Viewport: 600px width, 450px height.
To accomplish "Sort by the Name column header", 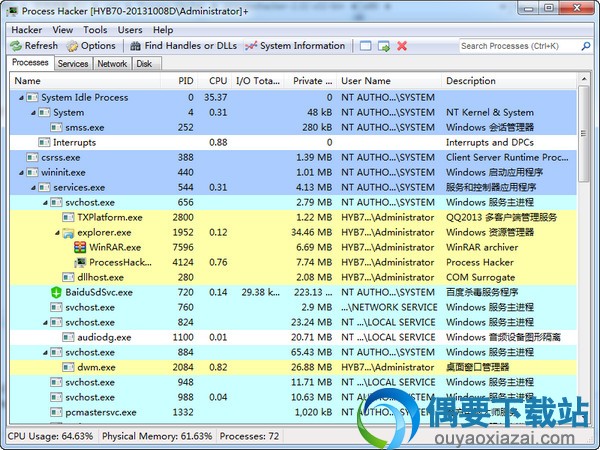I will (x=86, y=81).
